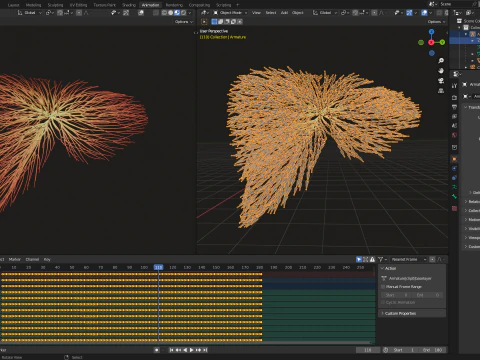This screenshot has width=480, height=360.
Task: Open the Object Mode dropdown
Action: point(230,13)
